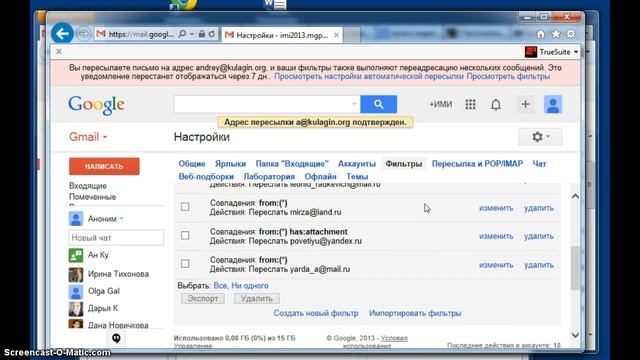Open Входящие inbox folder
640x360 pixels.
pos(88,186)
